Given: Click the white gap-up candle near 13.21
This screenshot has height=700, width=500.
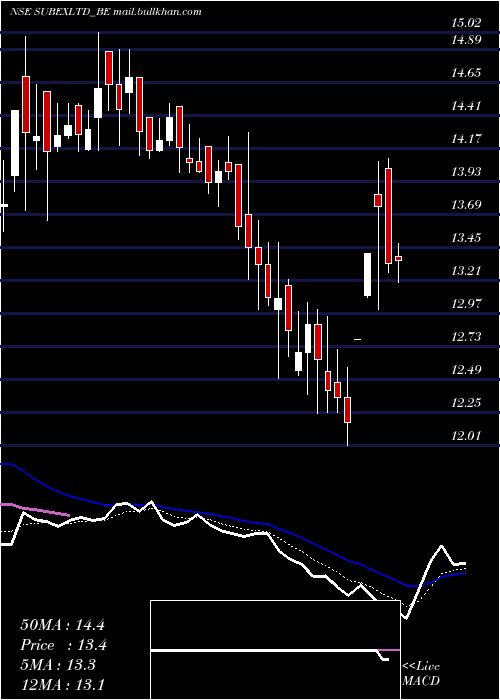Looking at the screenshot, I should click(x=367, y=275).
